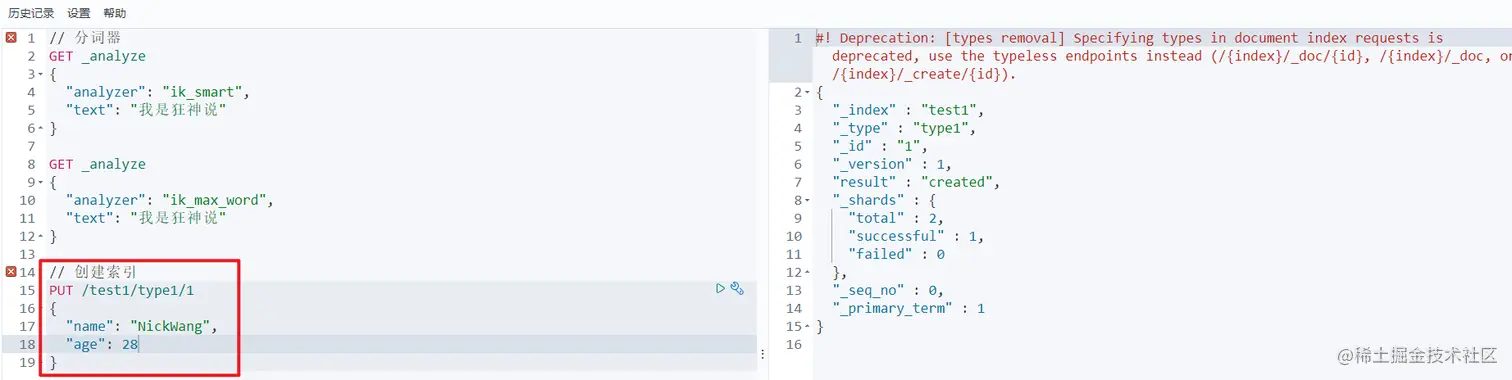
Task: Open the 设置 settings menu
Action: coord(79,13)
